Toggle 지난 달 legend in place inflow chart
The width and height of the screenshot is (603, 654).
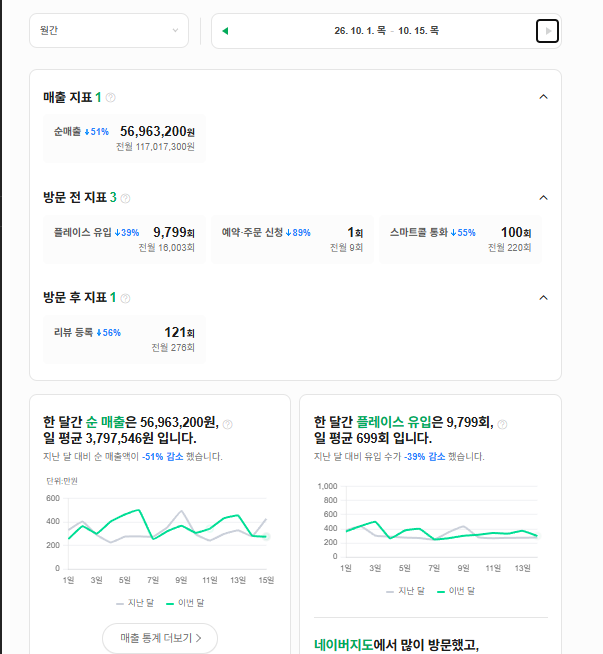[406, 591]
